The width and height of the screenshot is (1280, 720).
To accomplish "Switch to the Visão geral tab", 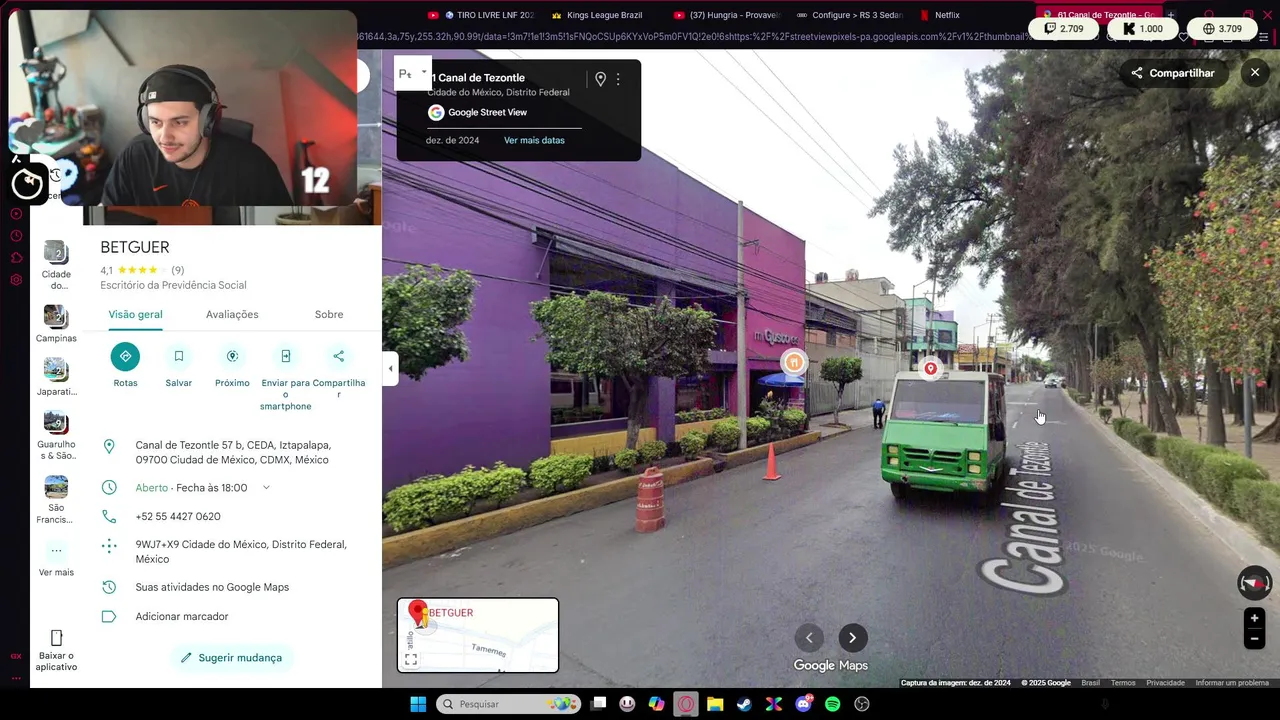I will click(135, 314).
